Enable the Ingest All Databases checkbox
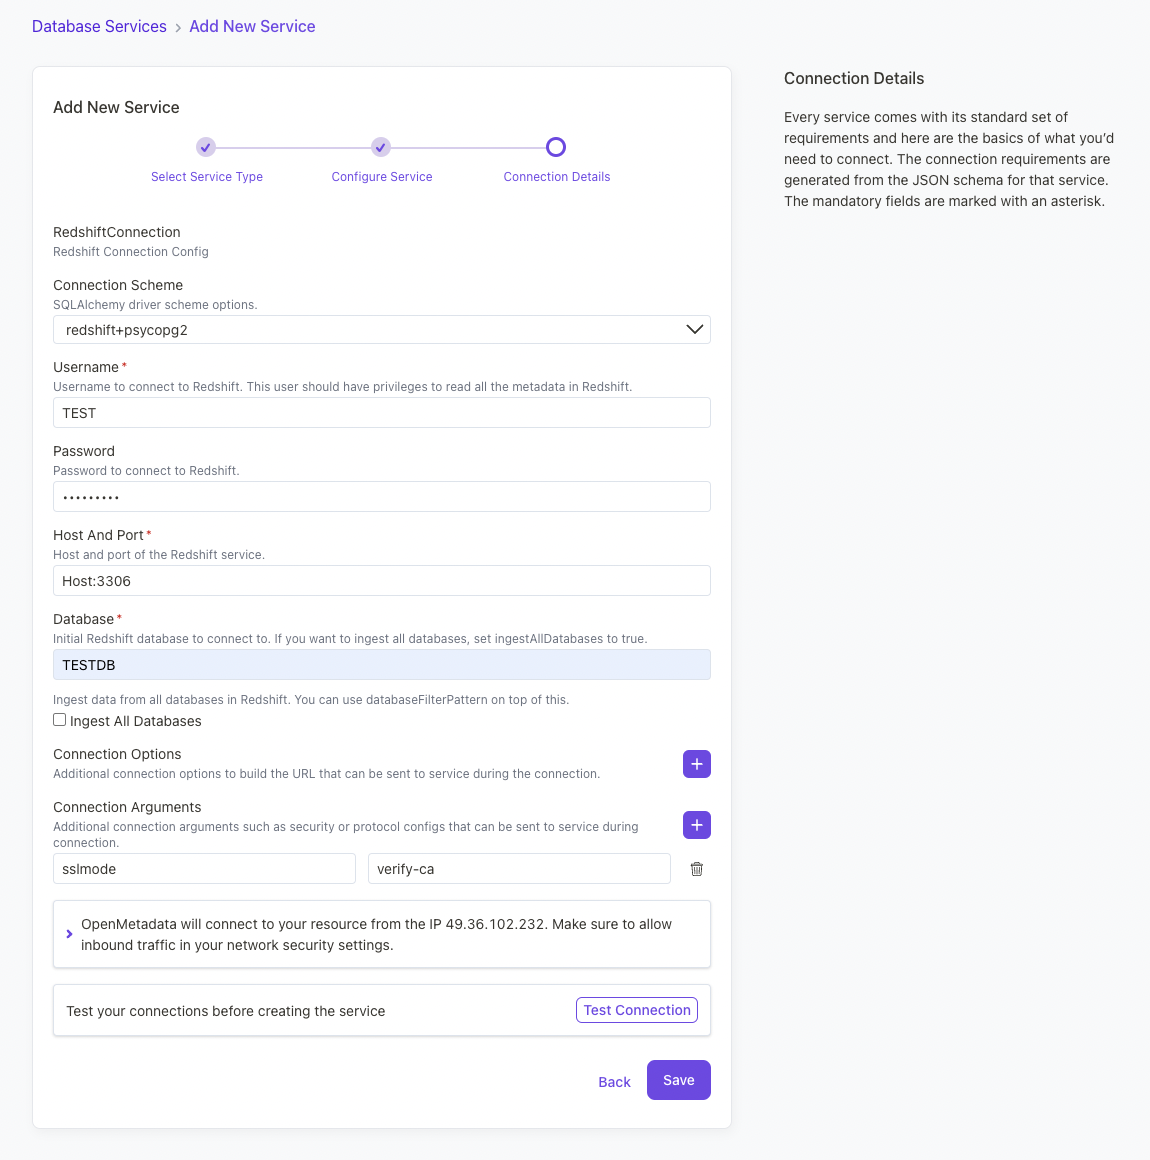 [59, 719]
